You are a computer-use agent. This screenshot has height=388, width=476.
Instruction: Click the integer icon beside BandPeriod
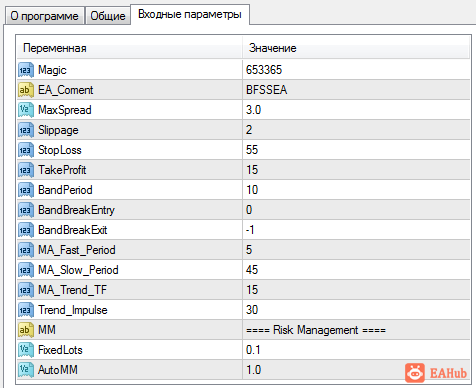tap(26, 190)
